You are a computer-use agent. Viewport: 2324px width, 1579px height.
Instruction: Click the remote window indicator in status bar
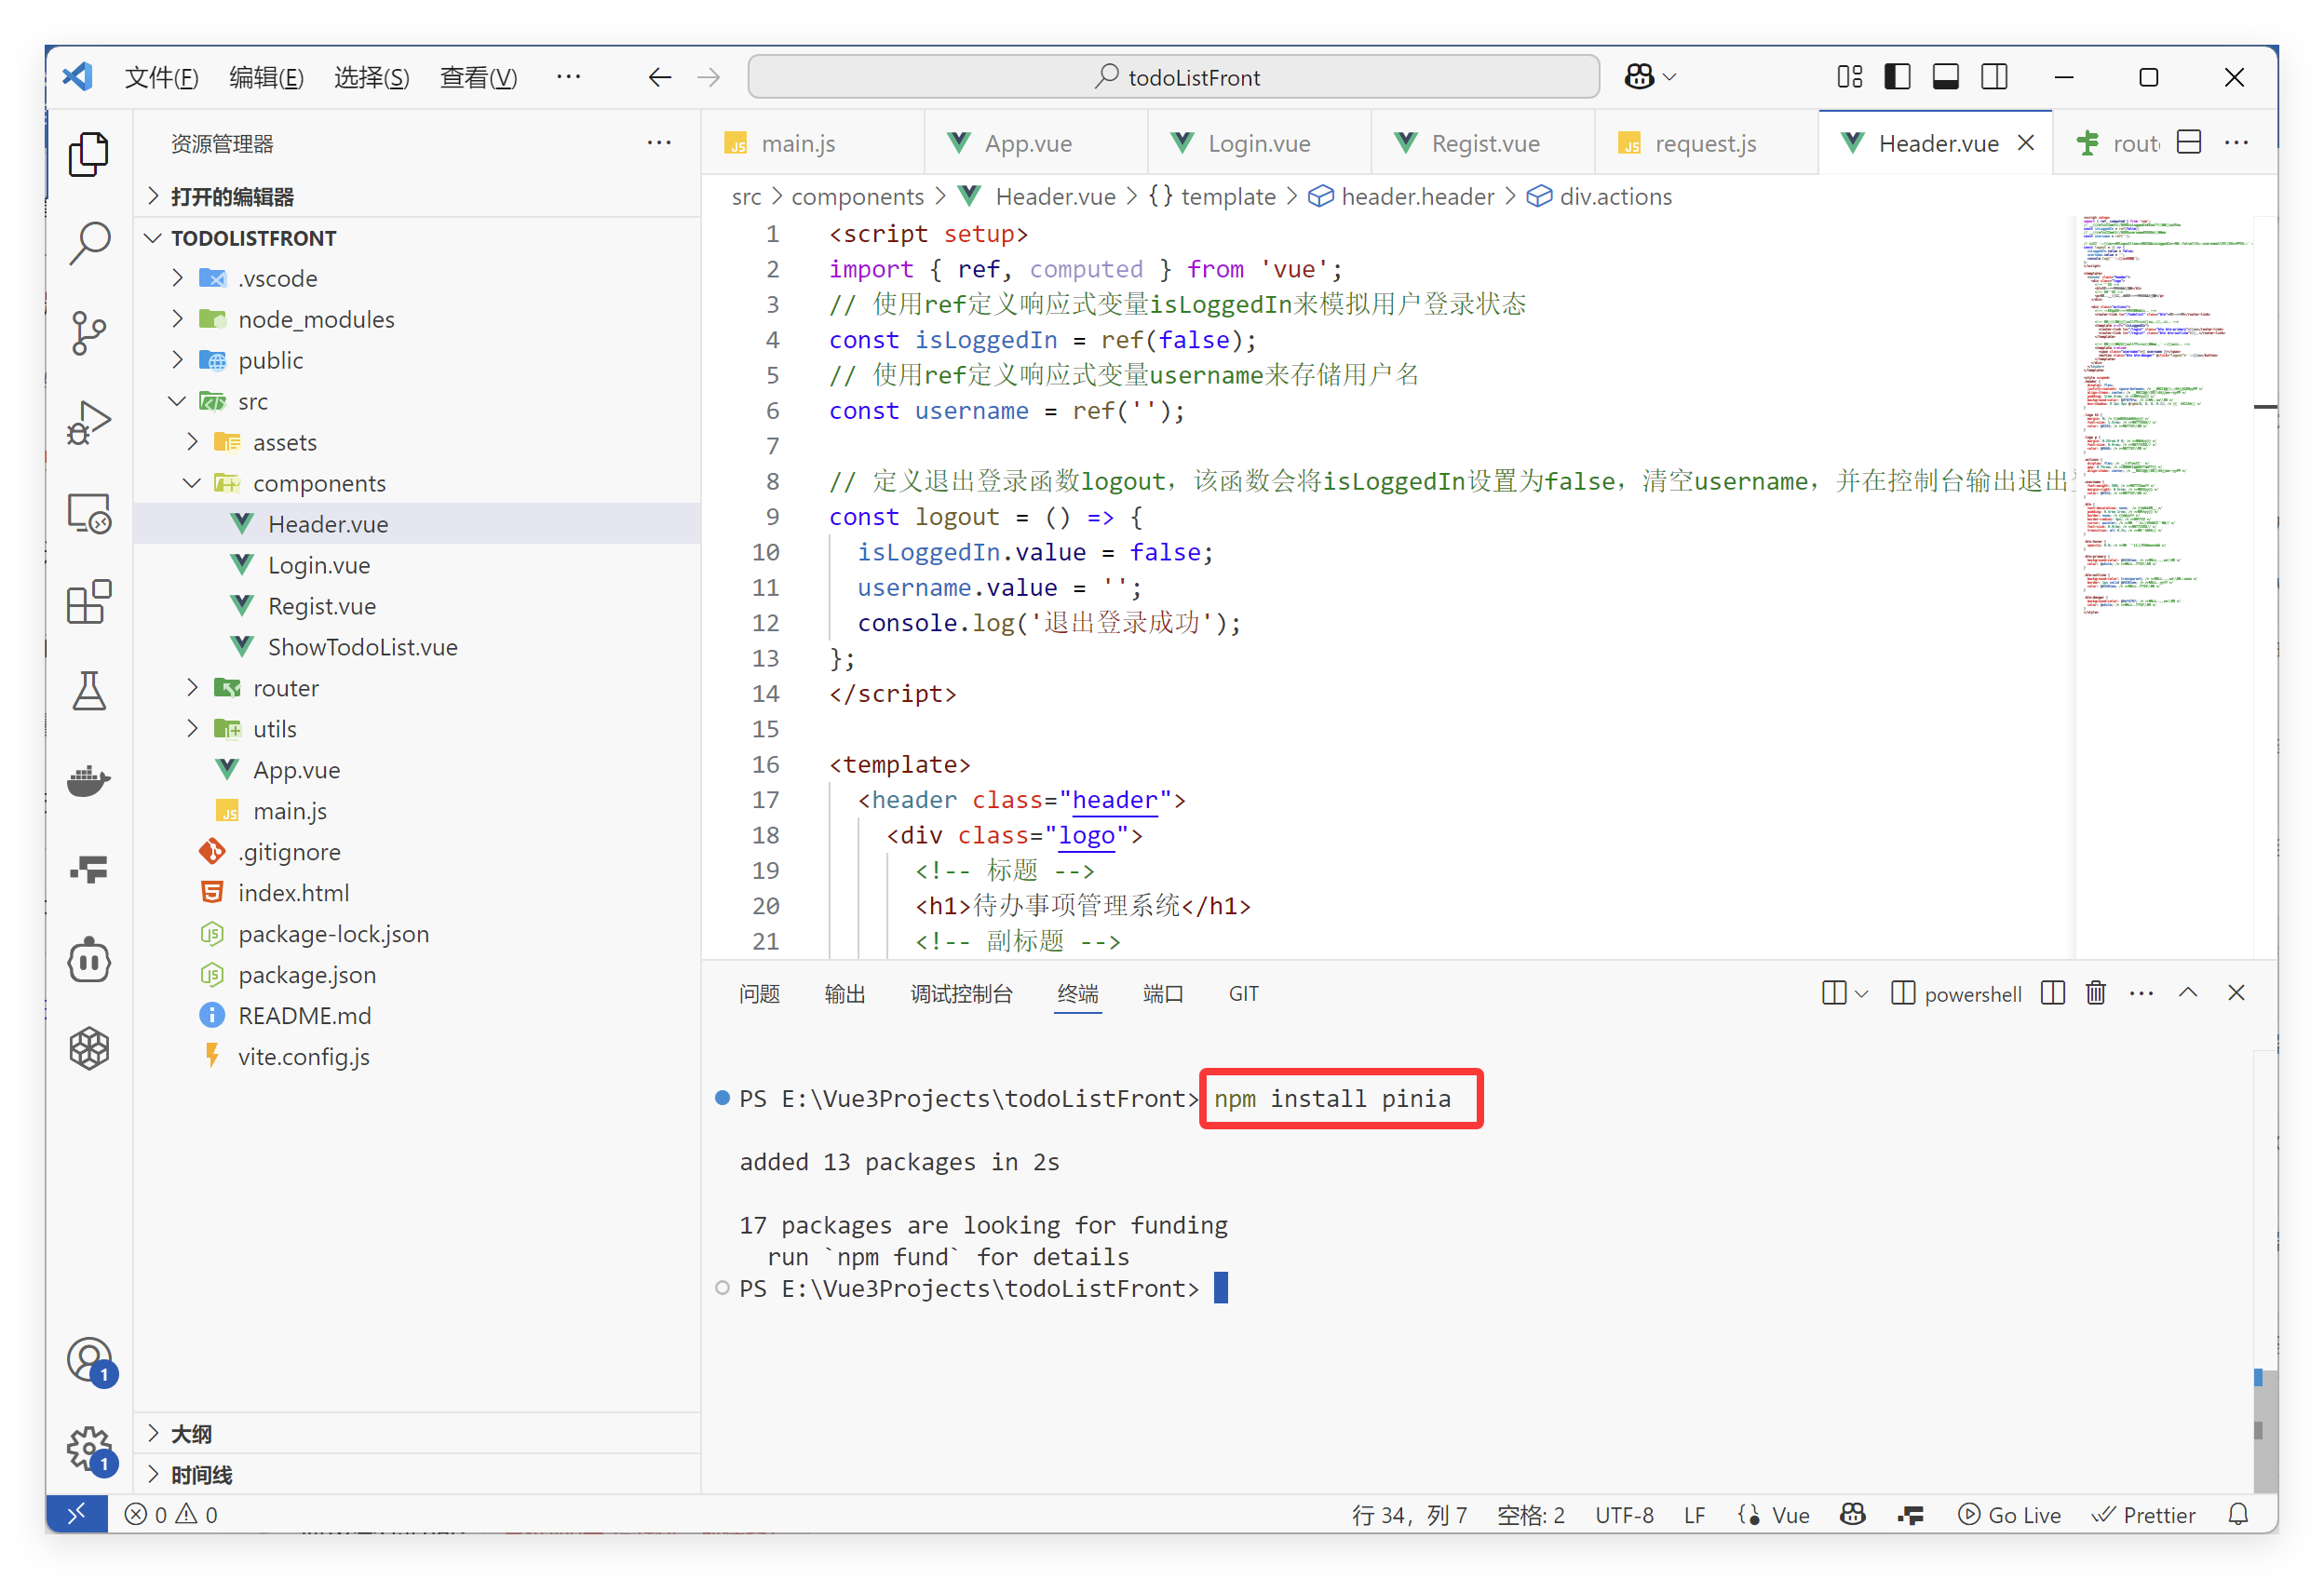(77, 1514)
